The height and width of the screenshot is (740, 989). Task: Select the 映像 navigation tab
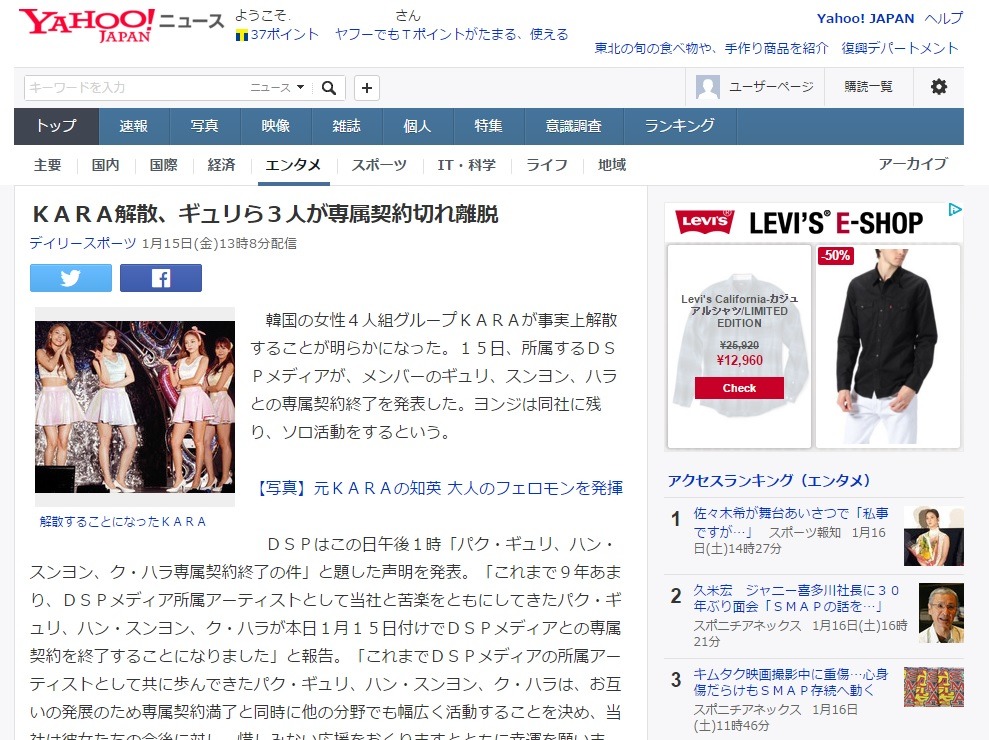coord(276,126)
